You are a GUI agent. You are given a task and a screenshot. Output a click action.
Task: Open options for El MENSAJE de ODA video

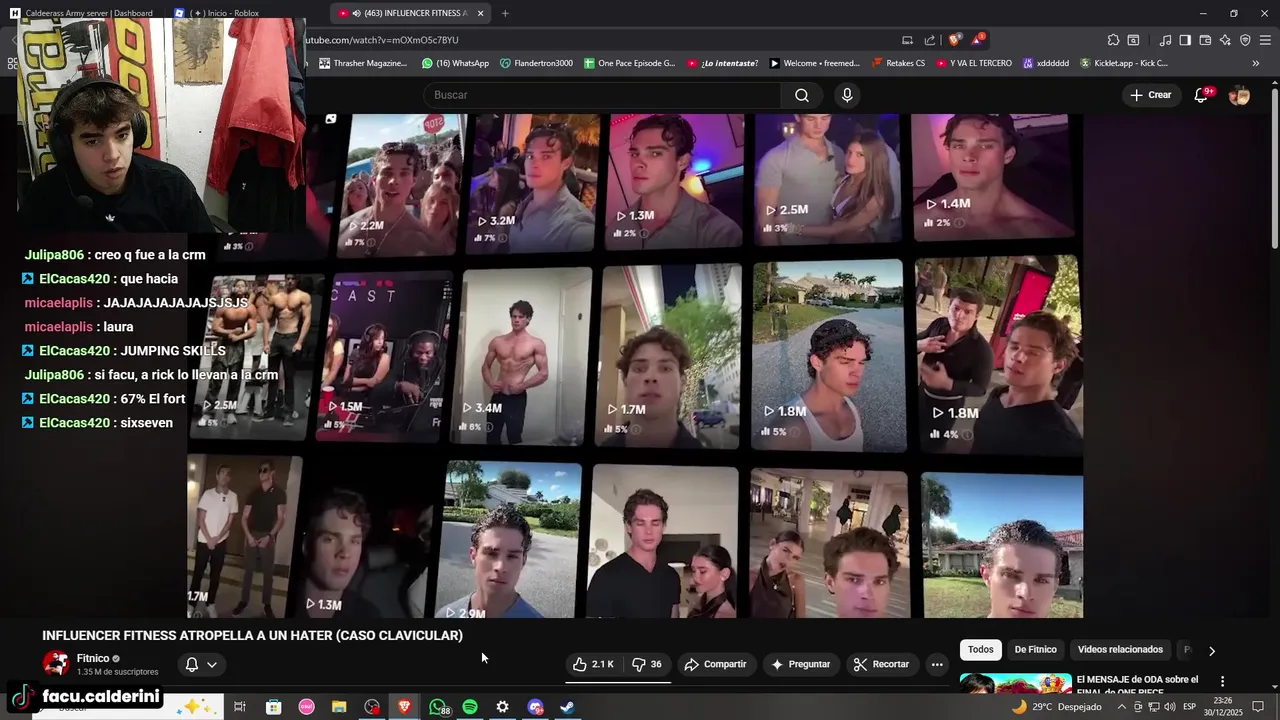1222,681
